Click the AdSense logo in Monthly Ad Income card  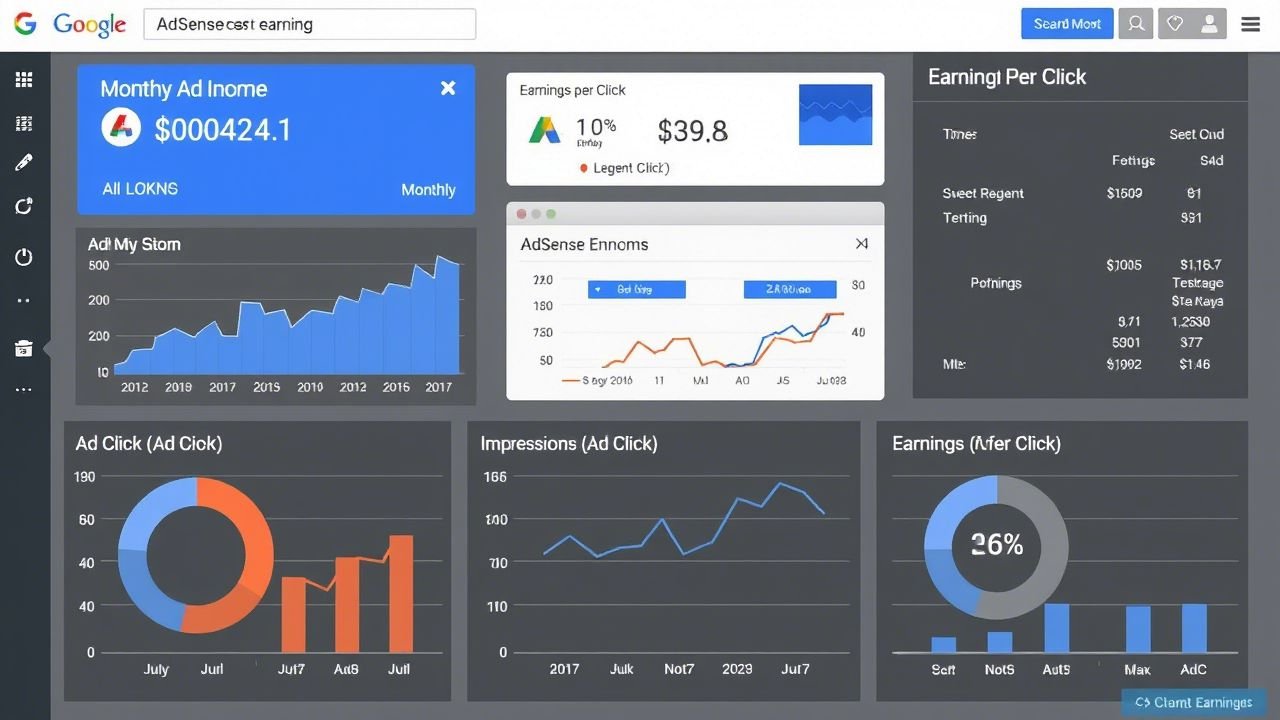121,127
